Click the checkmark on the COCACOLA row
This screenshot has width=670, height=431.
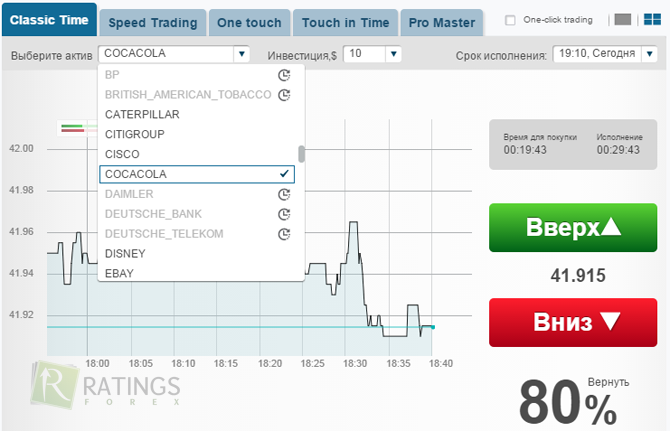[284, 174]
